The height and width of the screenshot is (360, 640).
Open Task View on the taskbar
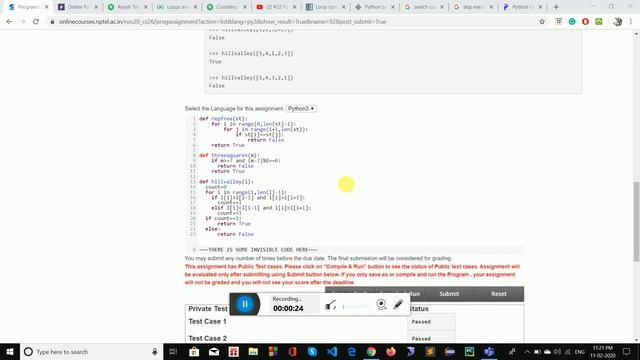(x=173, y=351)
